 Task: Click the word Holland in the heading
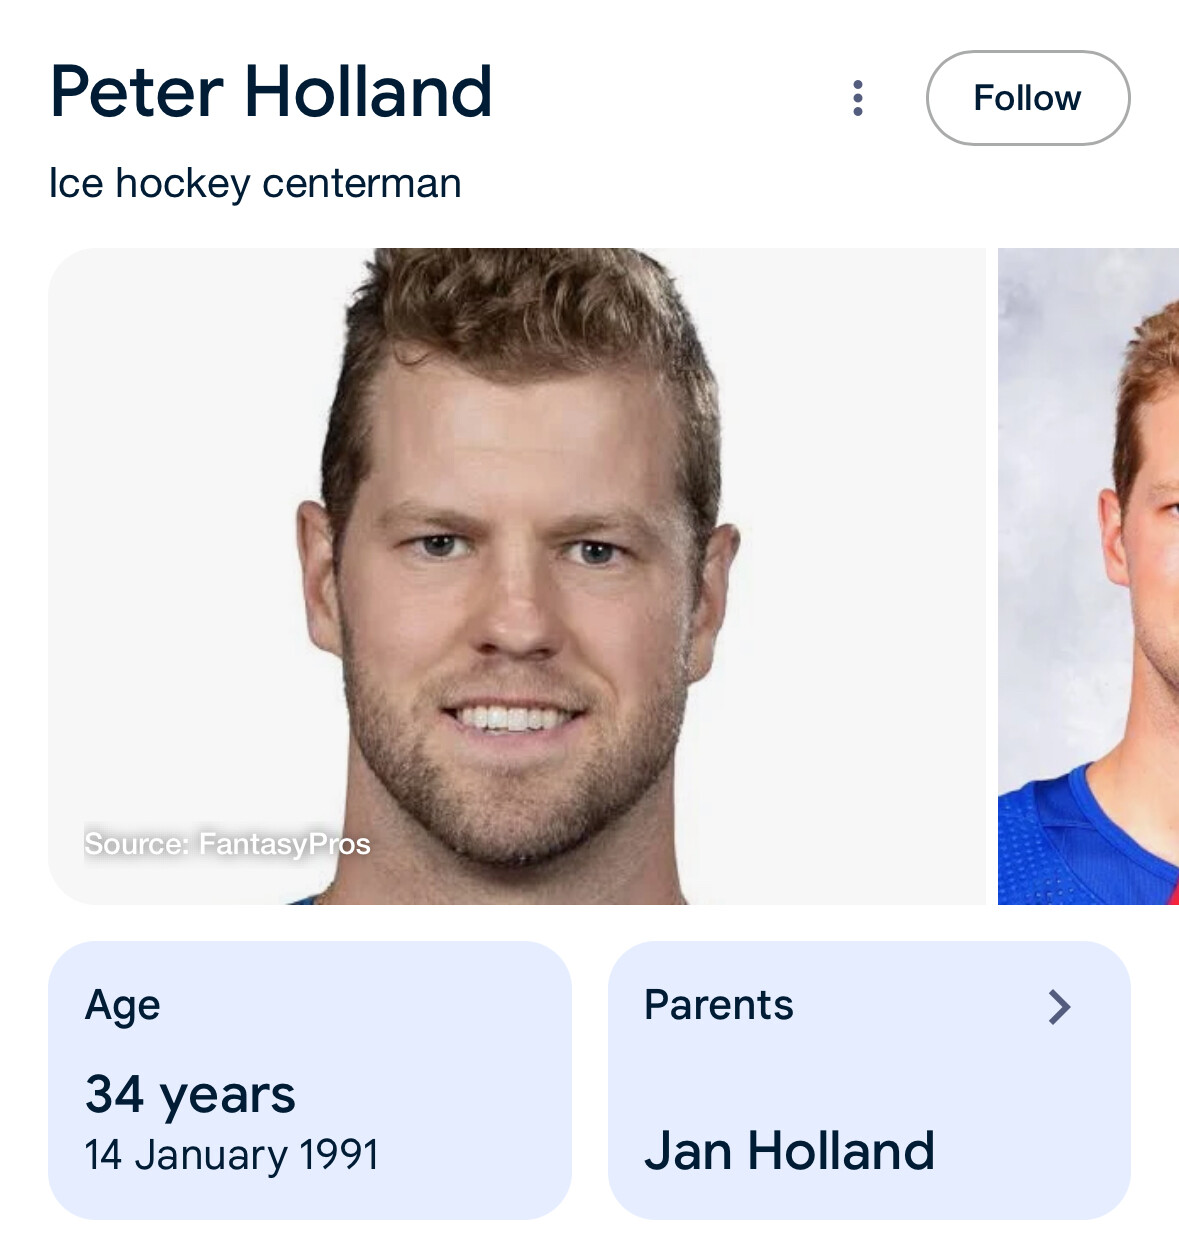[368, 92]
